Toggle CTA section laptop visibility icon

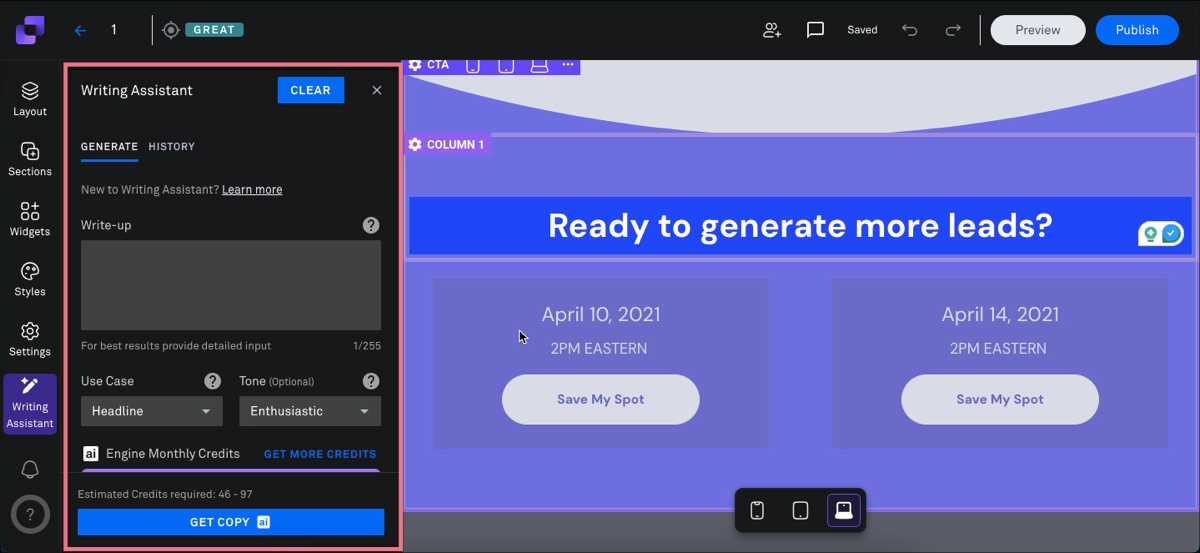tap(539, 65)
